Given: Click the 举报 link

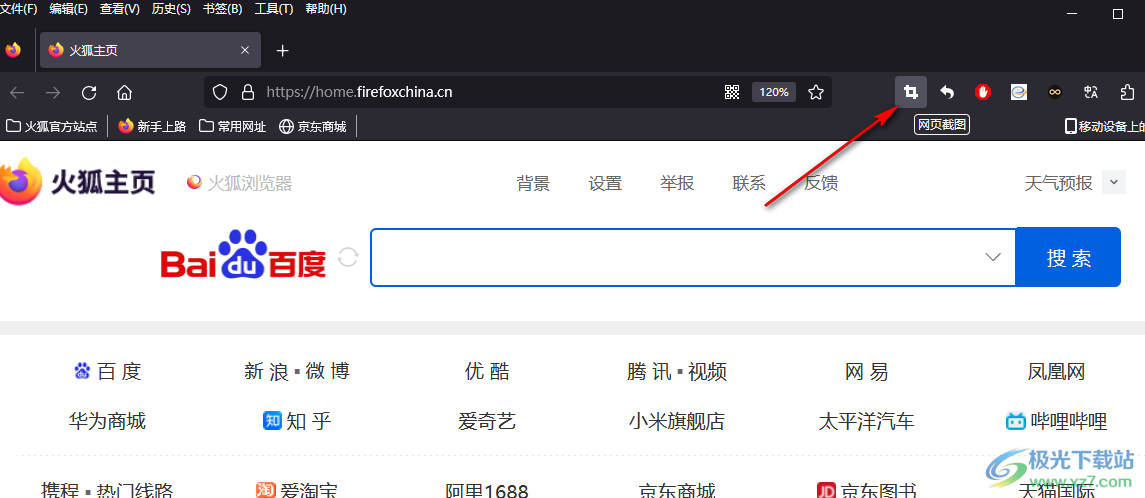Looking at the screenshot, I should tap(677, 183).
